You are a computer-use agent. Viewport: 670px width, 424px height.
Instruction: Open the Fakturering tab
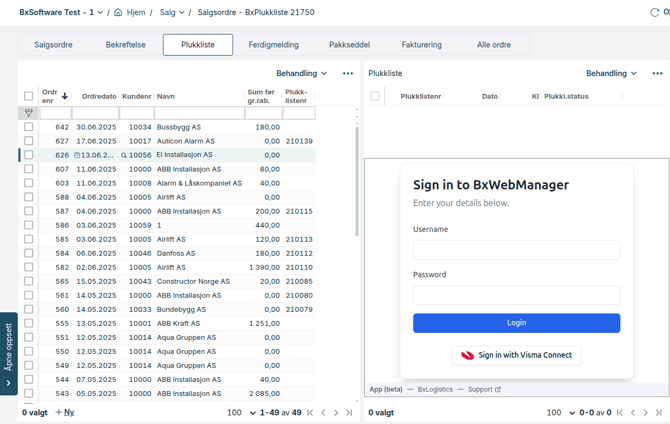(422, 45)
